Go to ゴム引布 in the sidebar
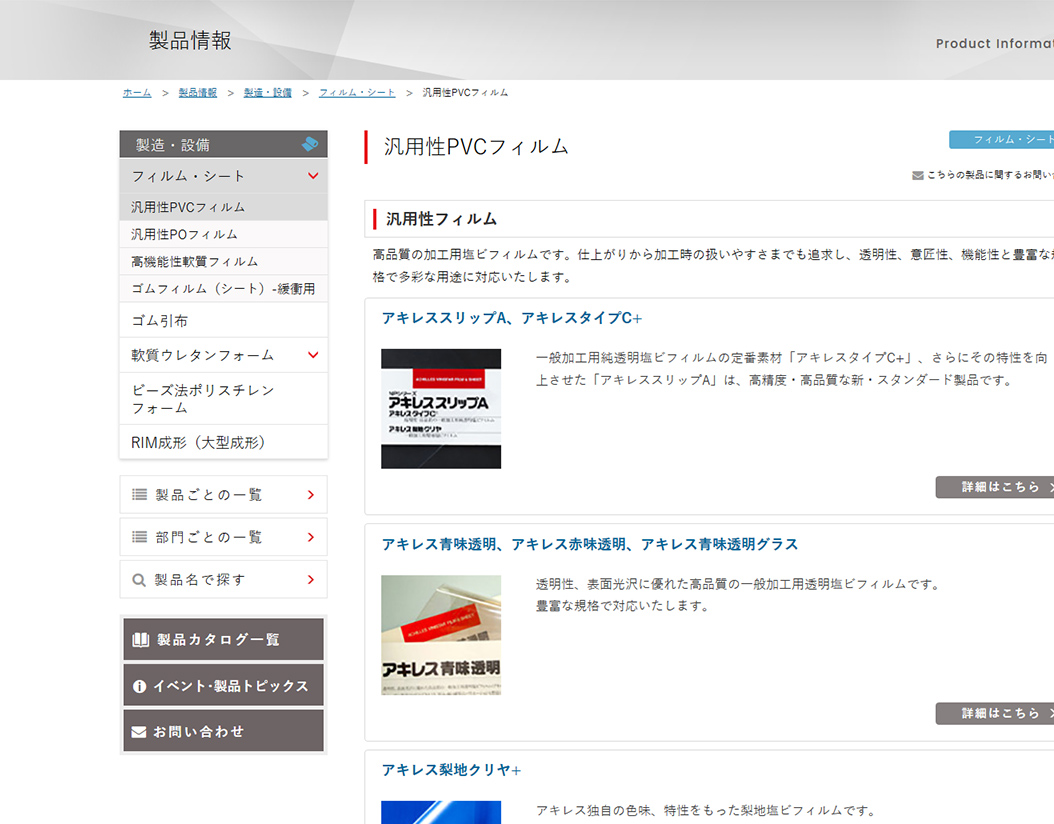Viewport: 1054px width, 824px height. pyautogui.click(x=223, y=321)
